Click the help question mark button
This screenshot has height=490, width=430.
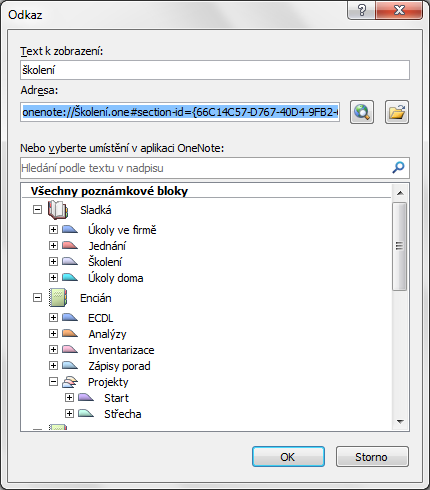pyautogui.click(x=362, y=10)
